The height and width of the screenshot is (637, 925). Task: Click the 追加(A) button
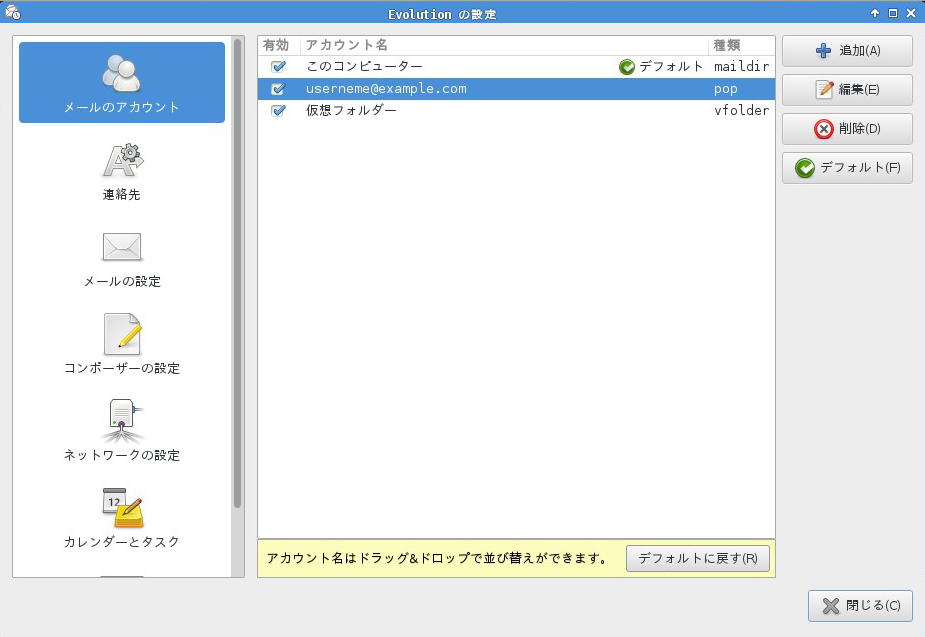(847, 51)
